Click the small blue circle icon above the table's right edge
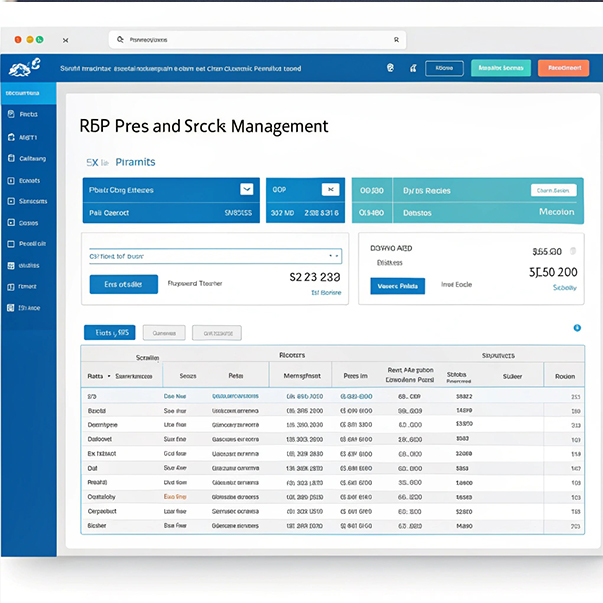Viewport: 603px width, 603px height. 577,327
